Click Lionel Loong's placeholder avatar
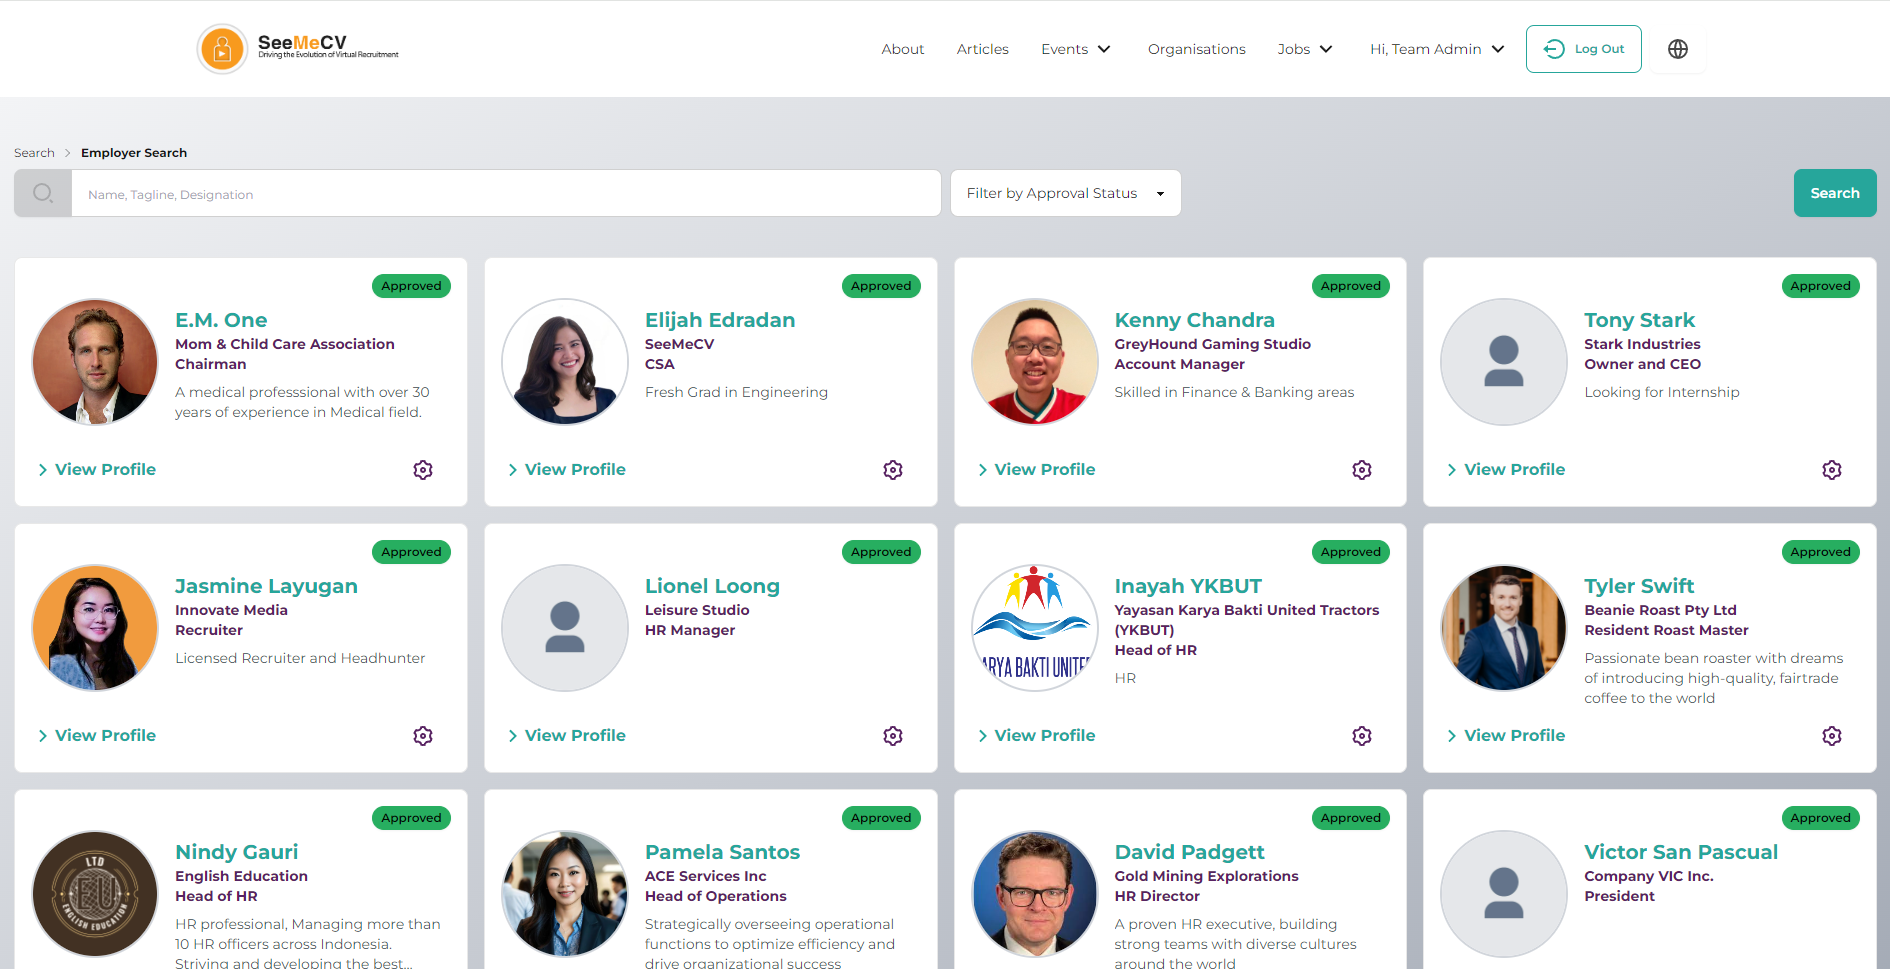1890x969 pixels. (565, 628)
